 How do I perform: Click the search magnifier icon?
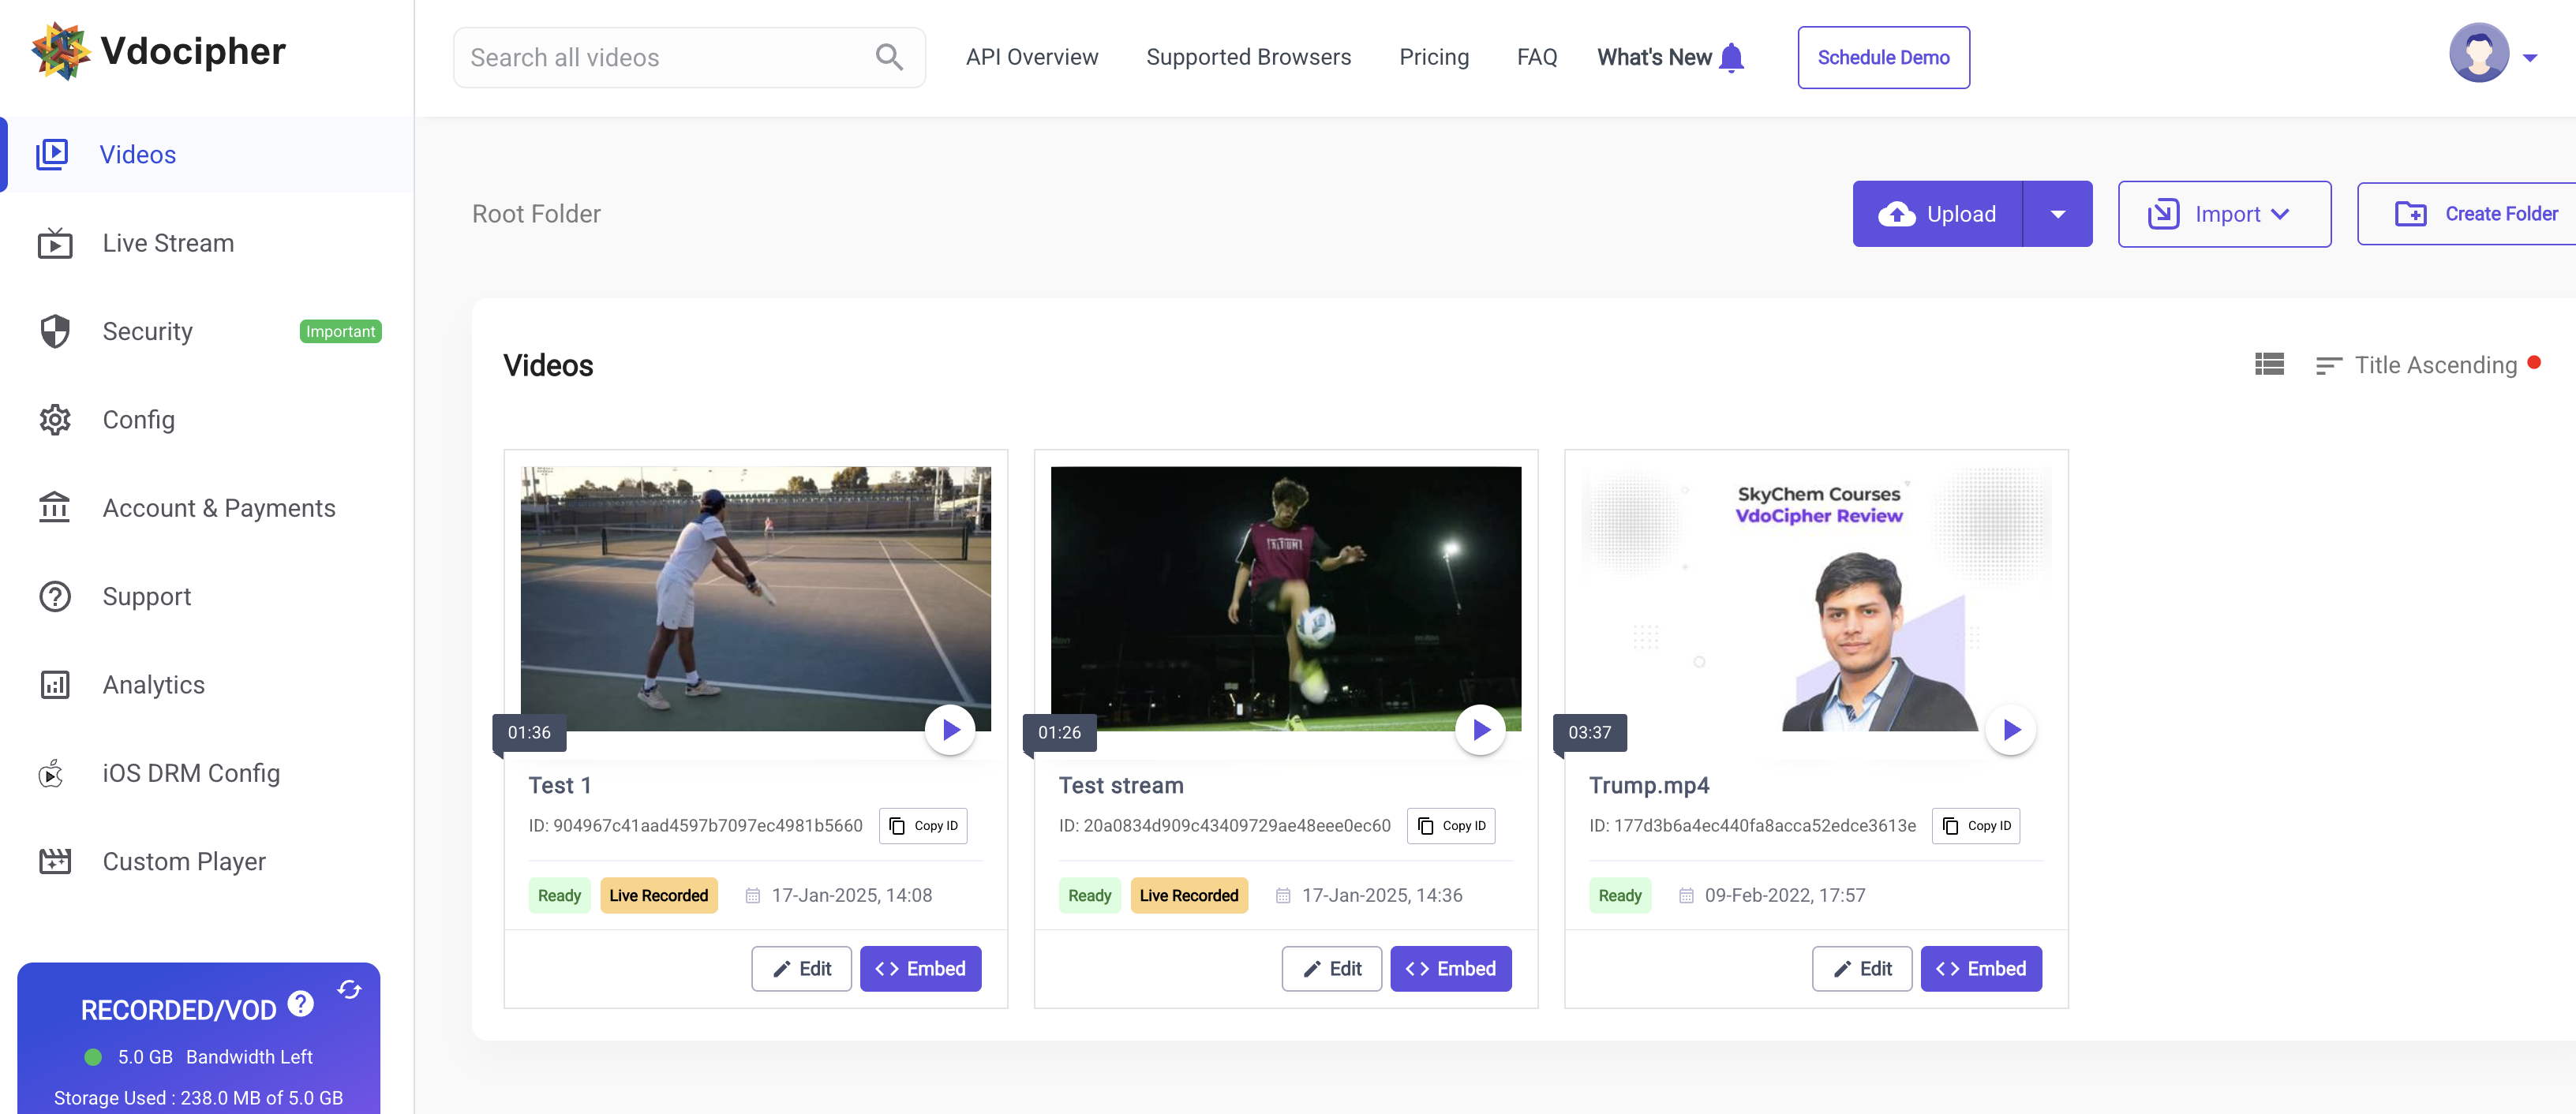[x=888, y=57]
